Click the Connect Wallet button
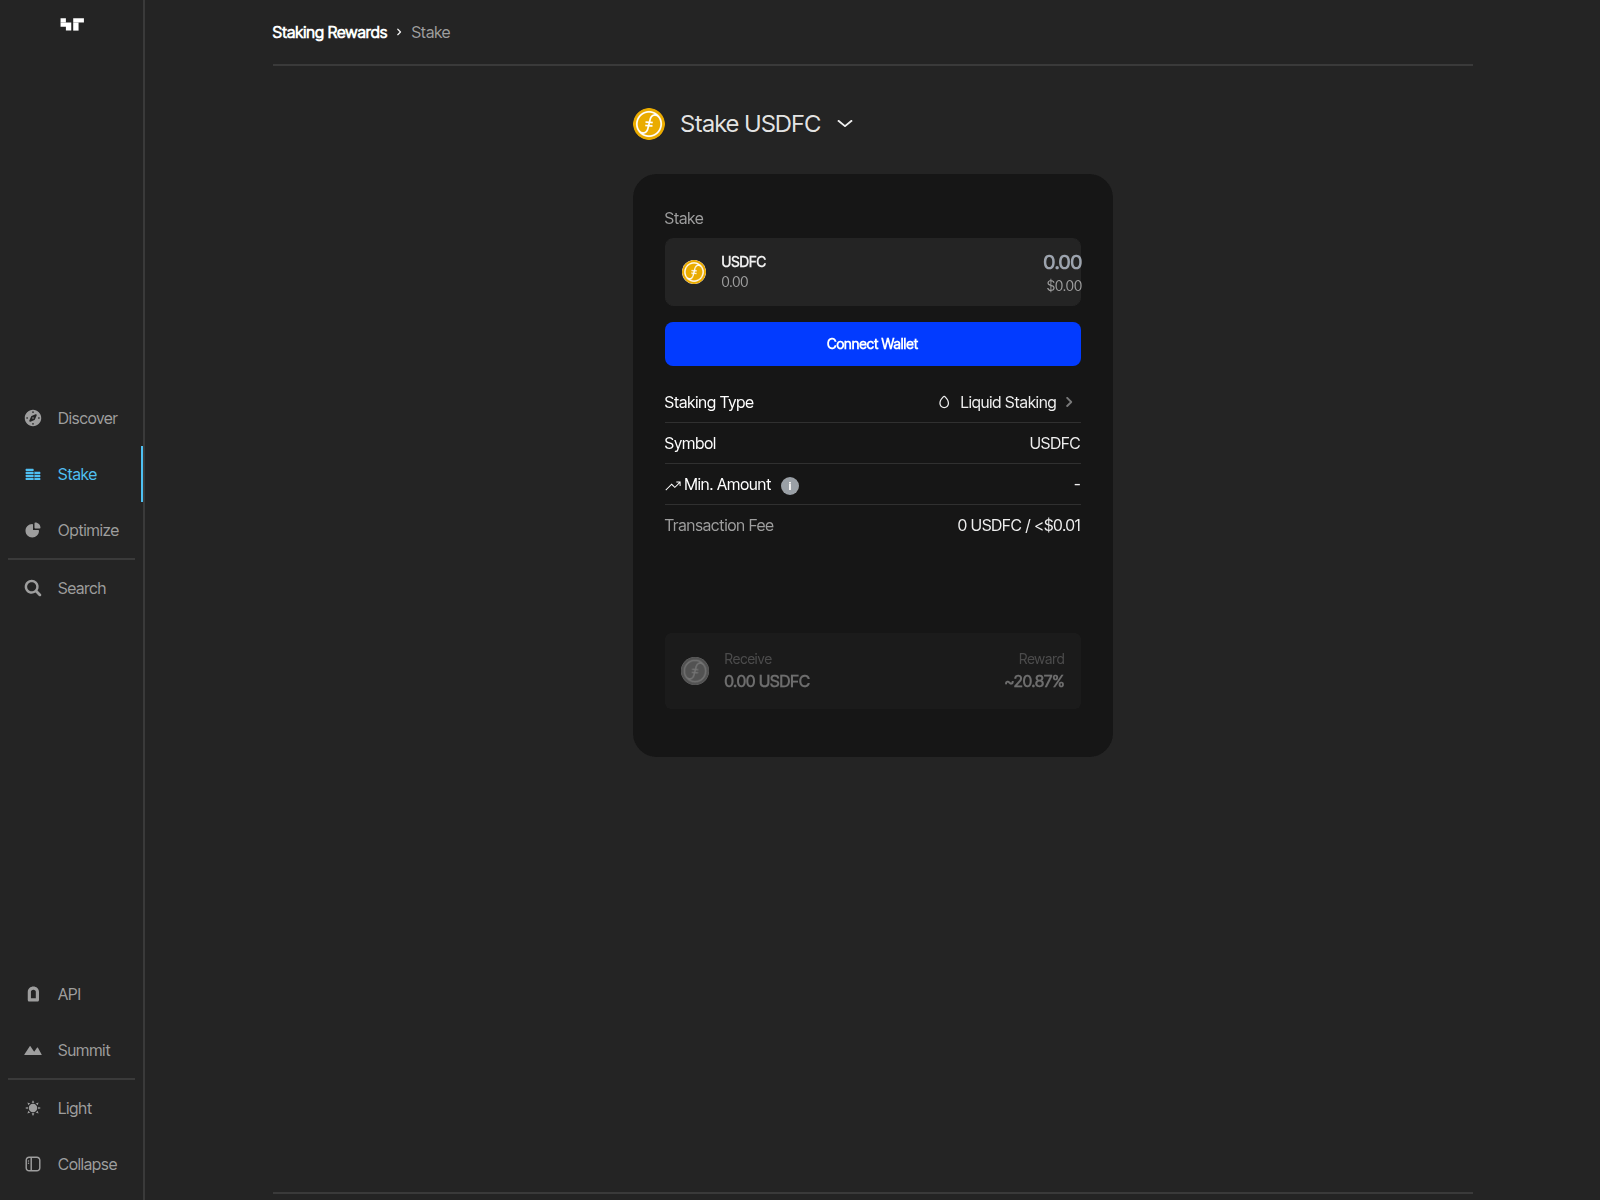 (872, 344)
